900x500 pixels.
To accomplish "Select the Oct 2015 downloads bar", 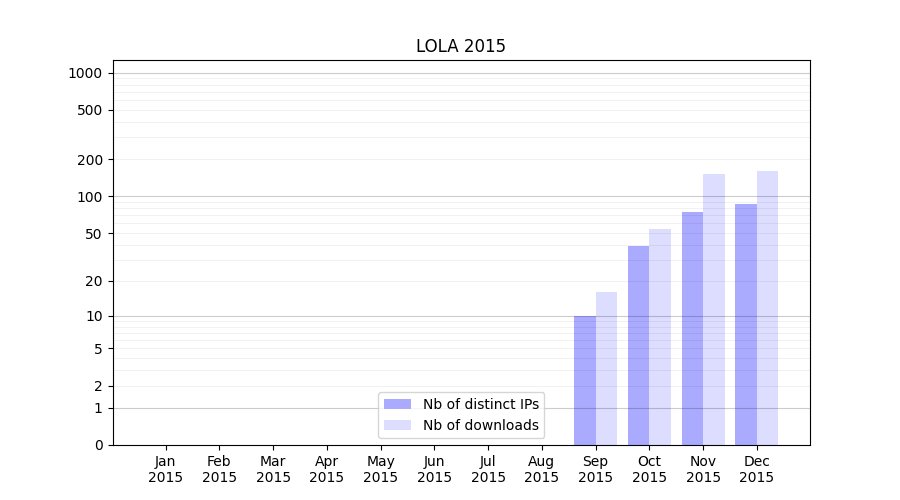I will click(660, 337).
